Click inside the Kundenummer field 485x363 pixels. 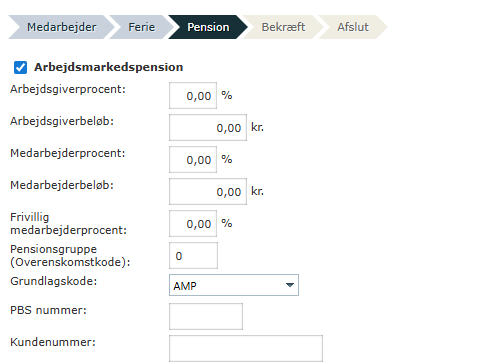click(x=246, y=348)
